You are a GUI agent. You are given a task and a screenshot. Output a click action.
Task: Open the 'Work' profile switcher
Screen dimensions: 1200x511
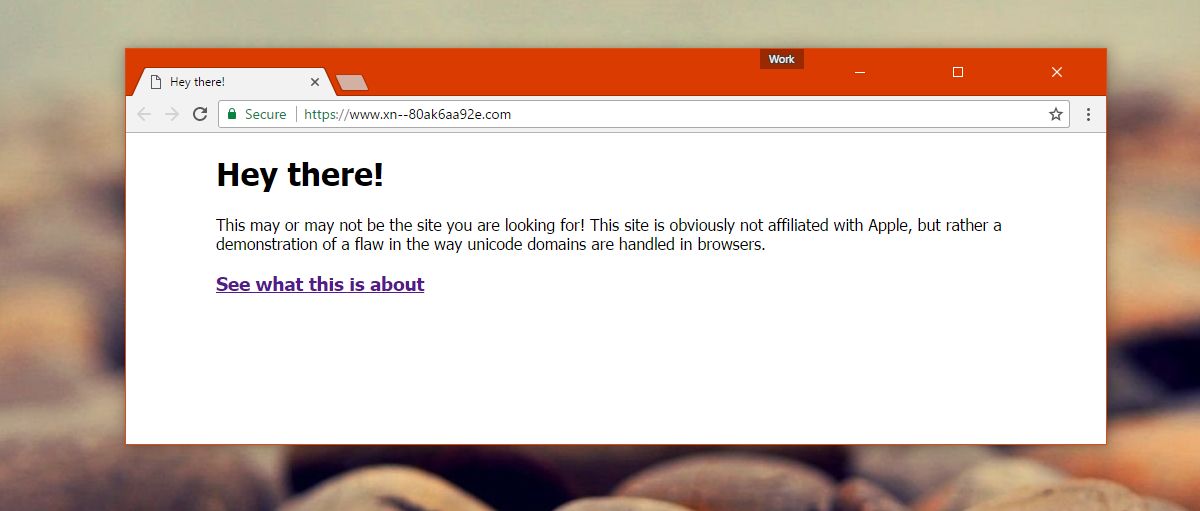[782, 59]
